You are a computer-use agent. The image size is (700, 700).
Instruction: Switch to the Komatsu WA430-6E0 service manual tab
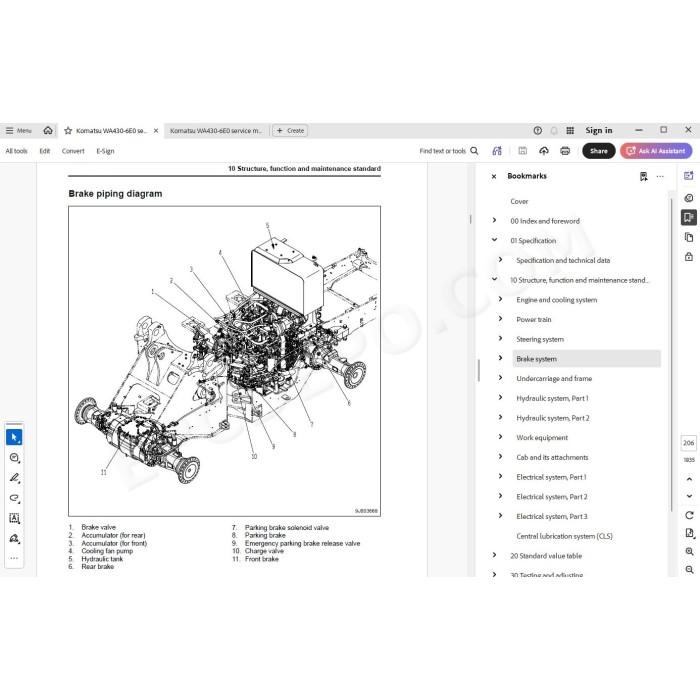(216, 131)
